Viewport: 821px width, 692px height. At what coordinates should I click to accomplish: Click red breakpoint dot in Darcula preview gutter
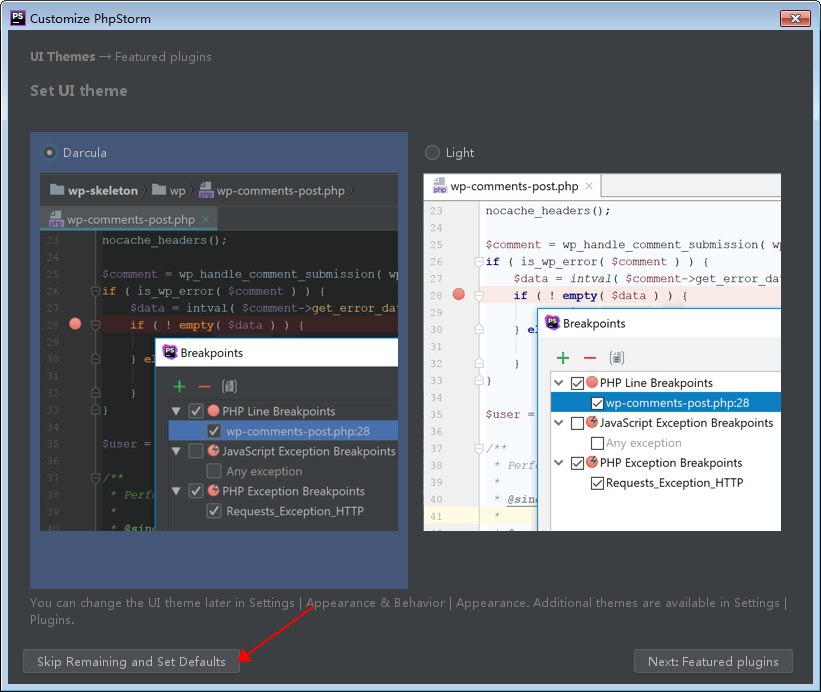pos(75,323)
